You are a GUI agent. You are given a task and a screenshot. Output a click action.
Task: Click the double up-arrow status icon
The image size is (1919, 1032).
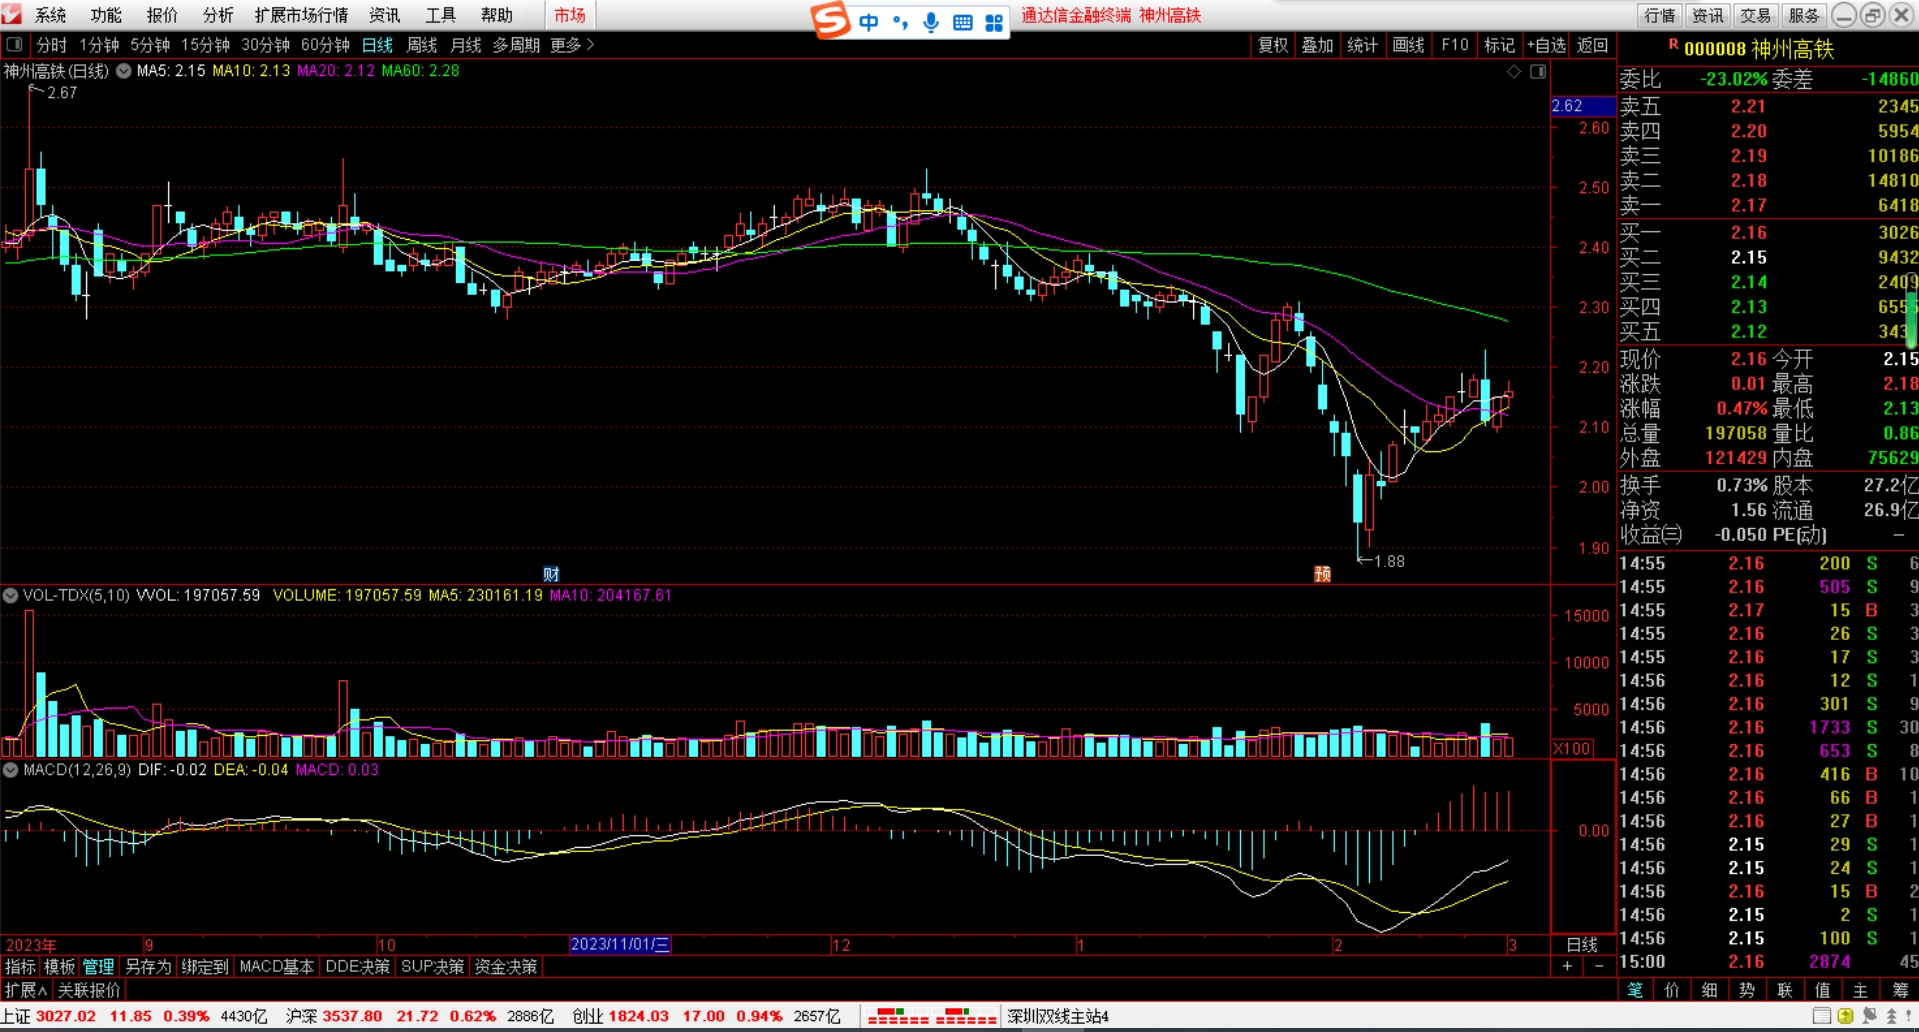(1891, 1016)
